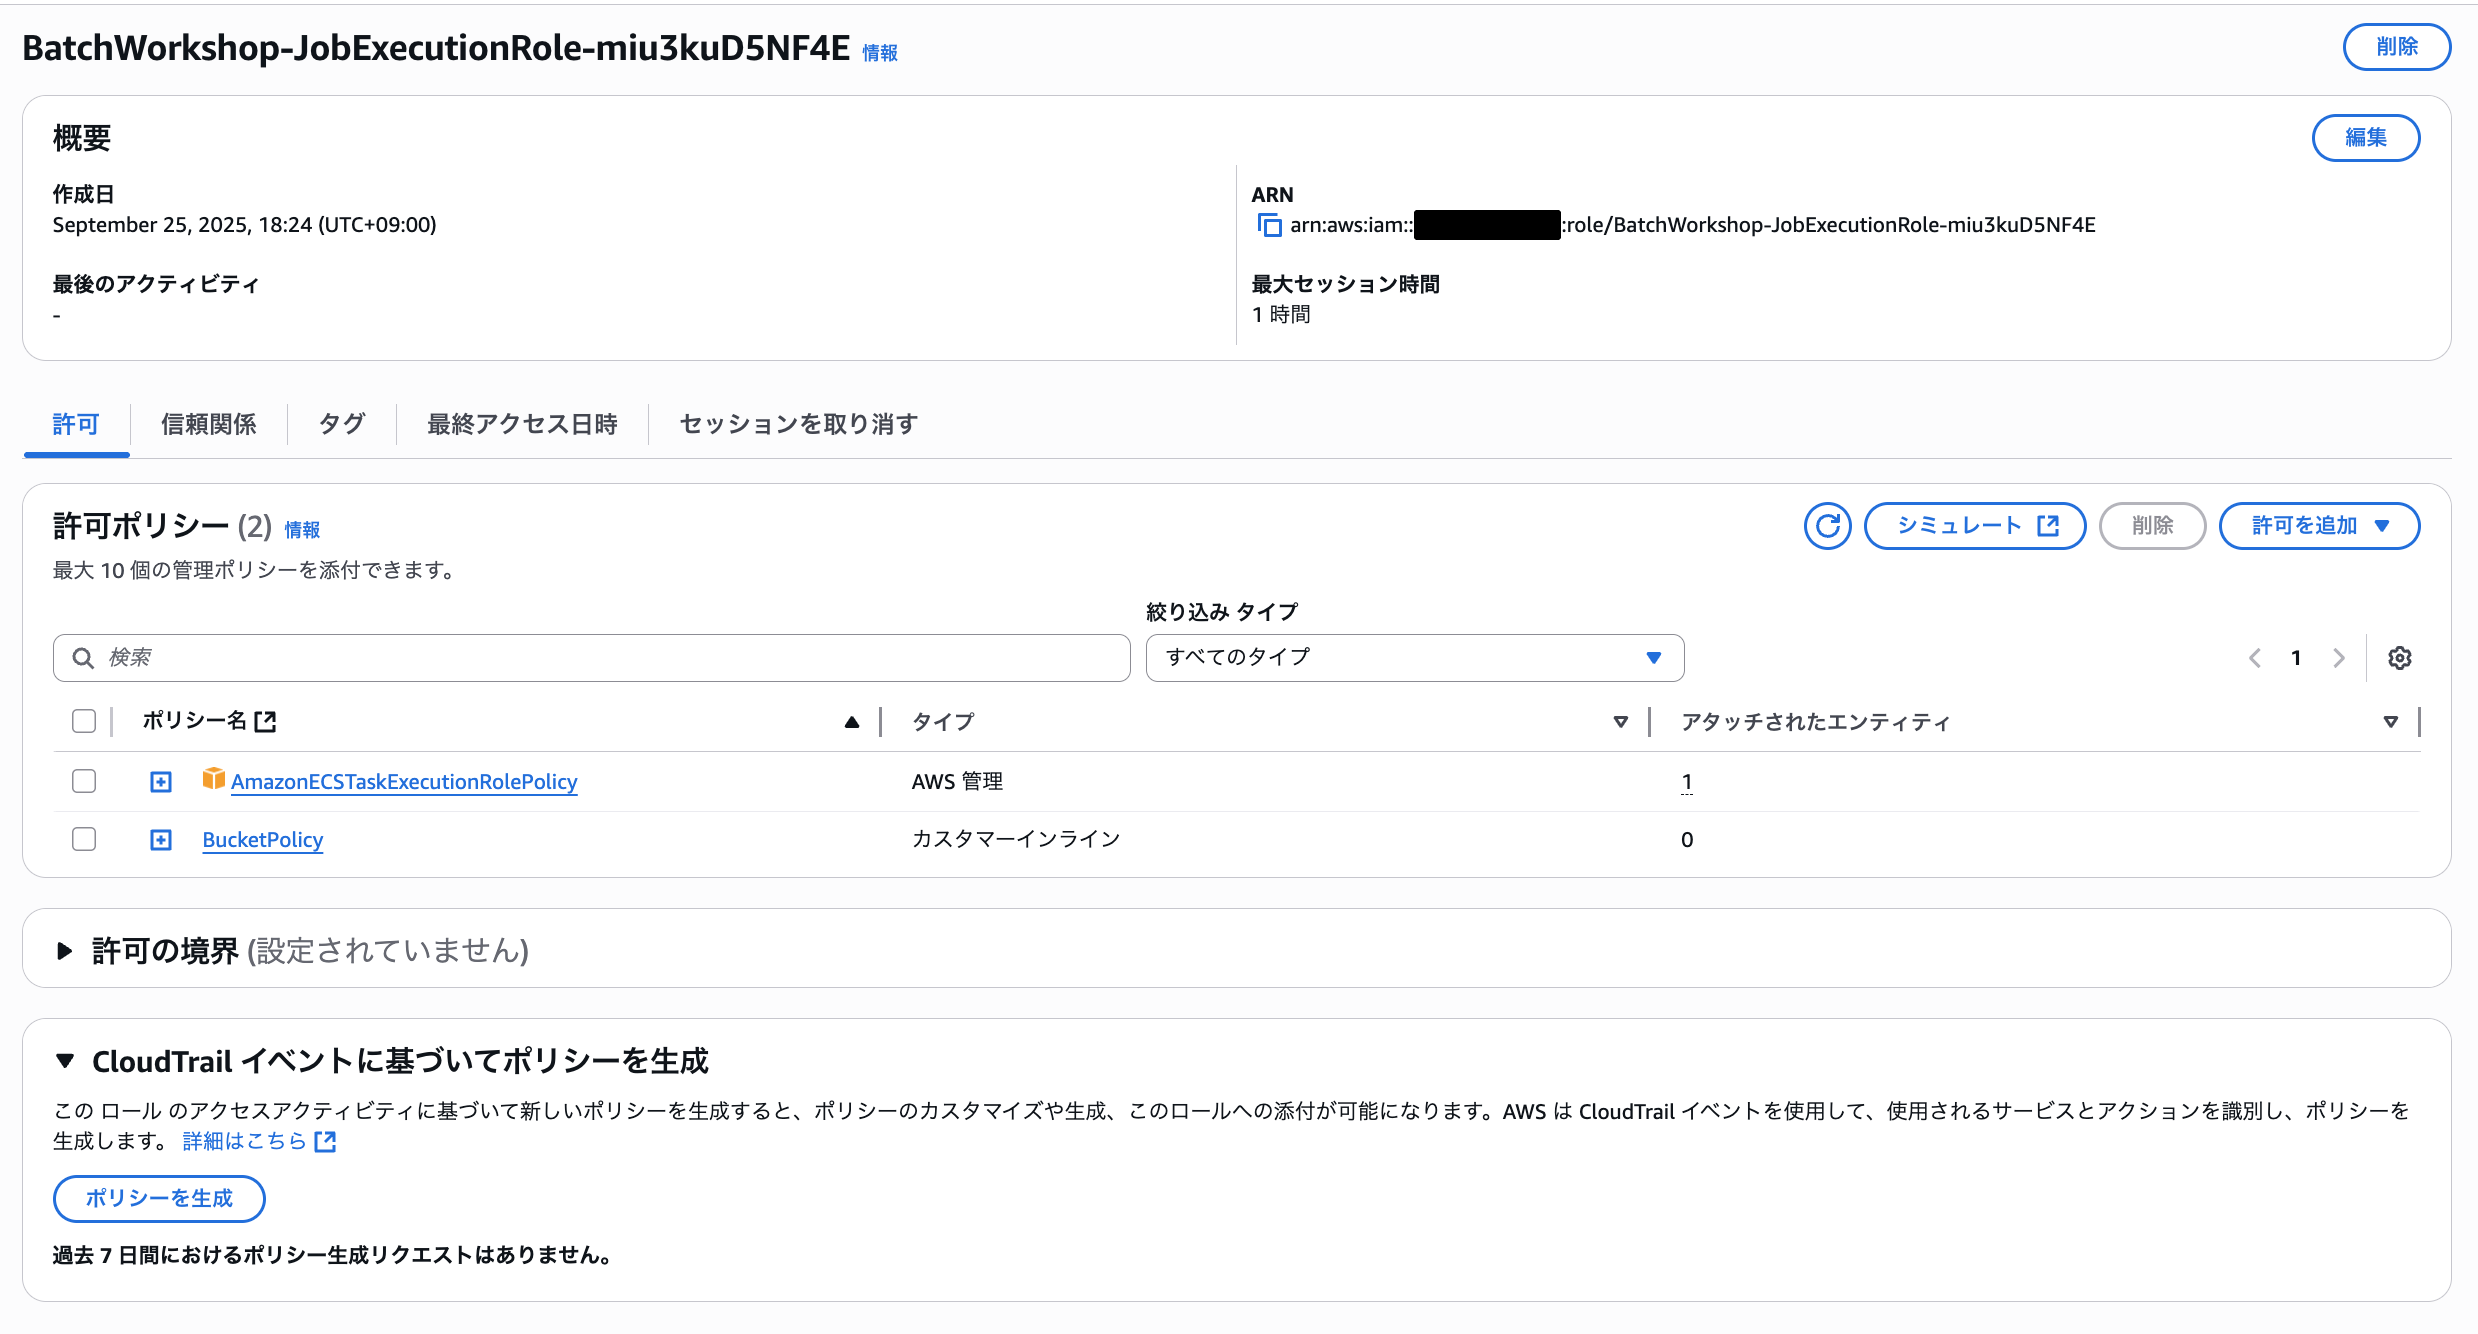Sort by ポリシー名 ascending arrow
The width and height of the screenshot is (2478, 1334).
click(x=852, y=722)
